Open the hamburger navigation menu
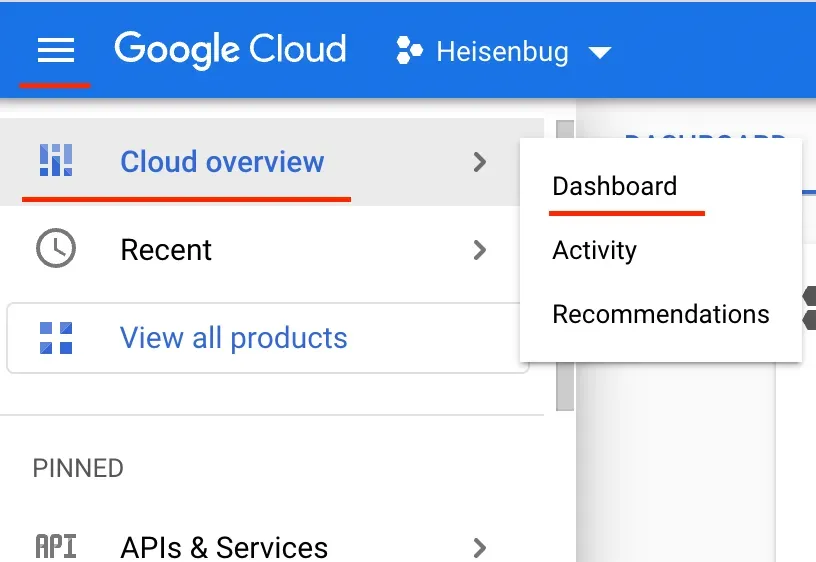The height and width of the screenshot is (562, 816). [56, 50]
